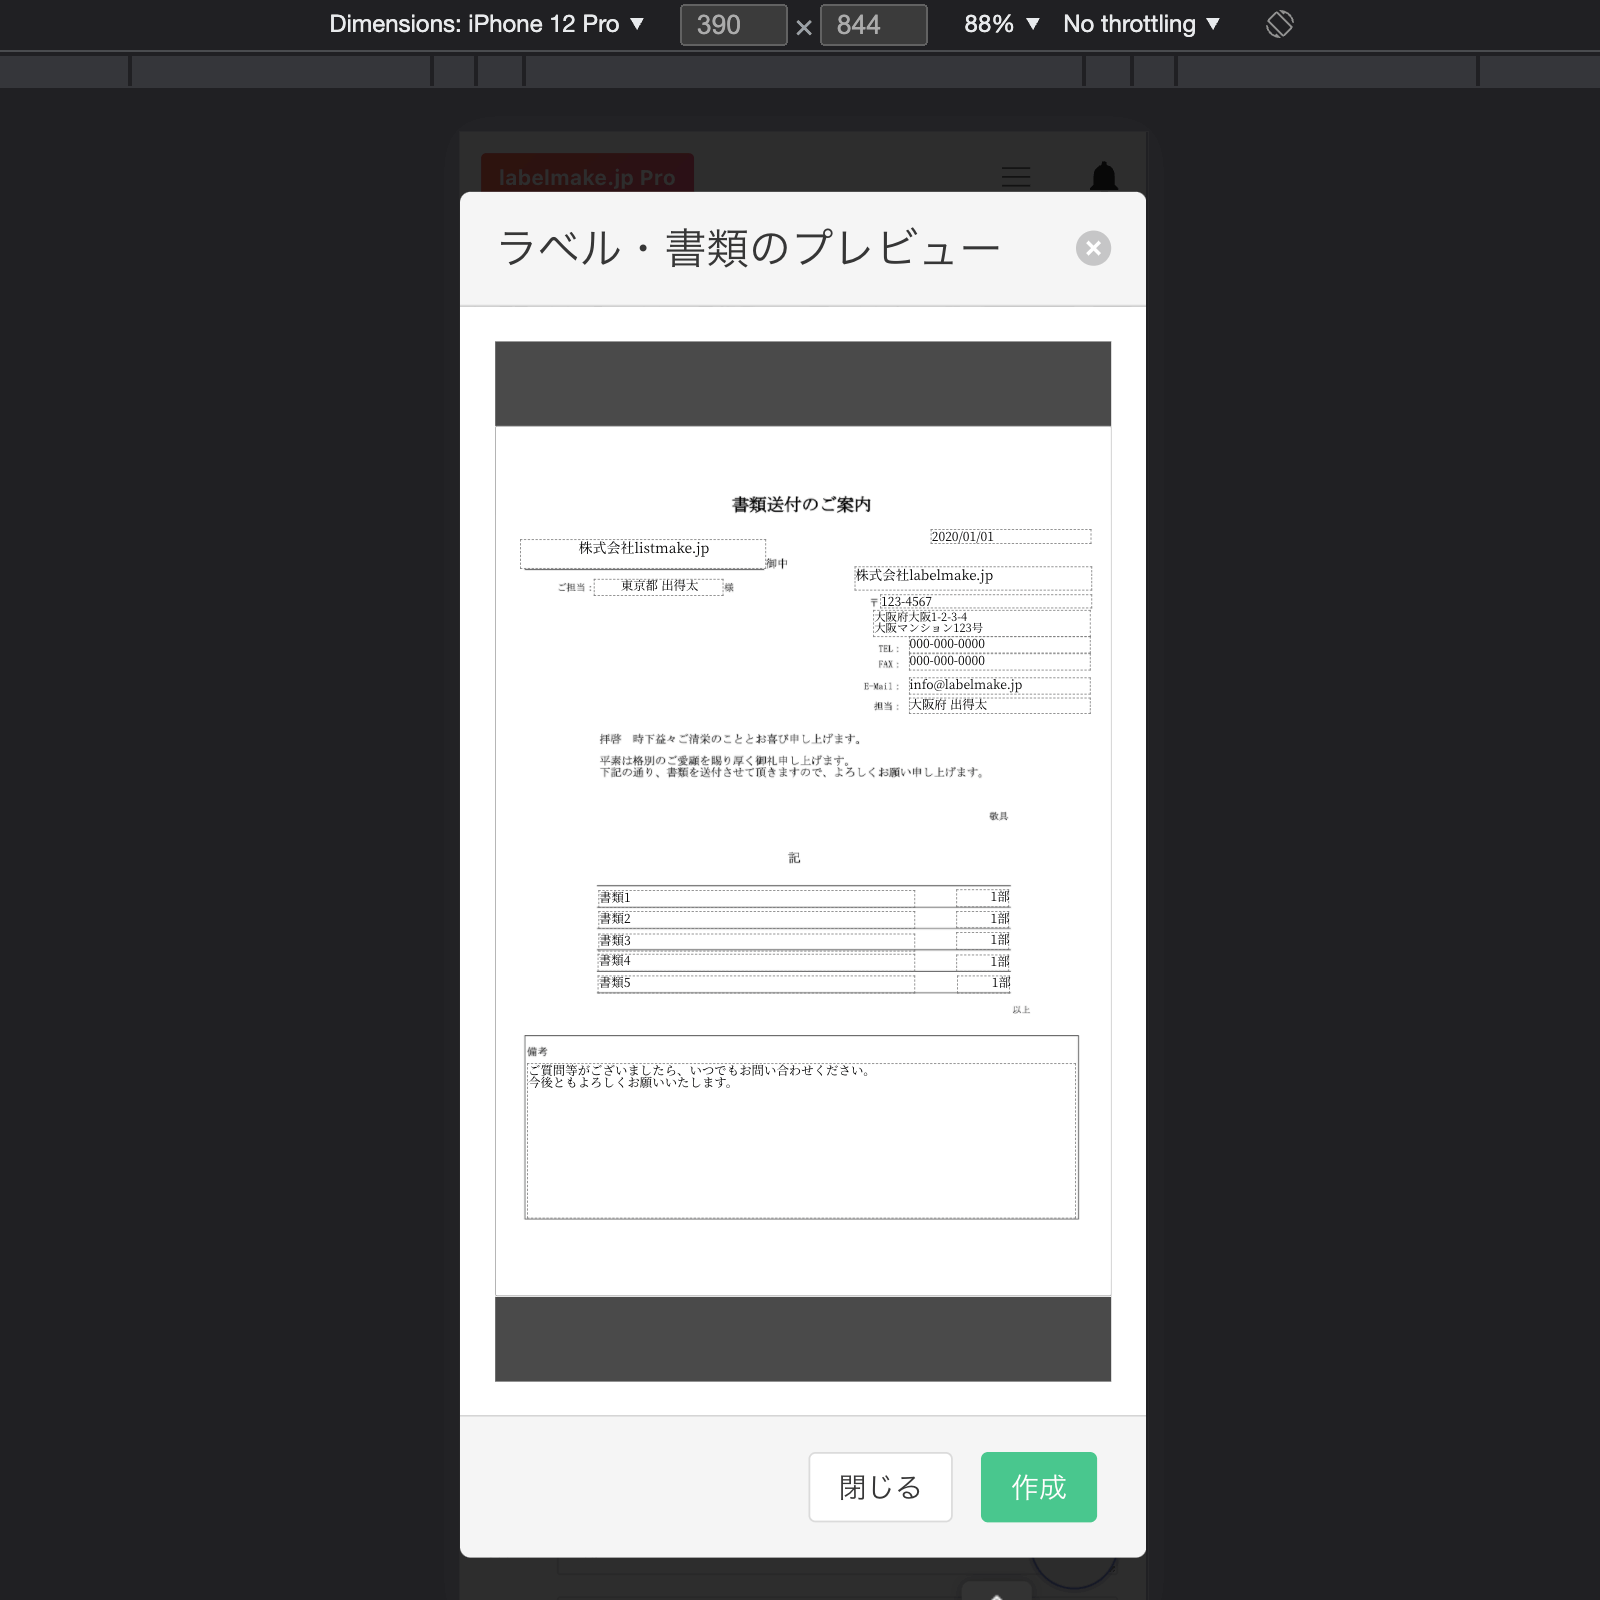Click the 備考 remarks text box
Screen dimensions: 1600x1600
801,1139
